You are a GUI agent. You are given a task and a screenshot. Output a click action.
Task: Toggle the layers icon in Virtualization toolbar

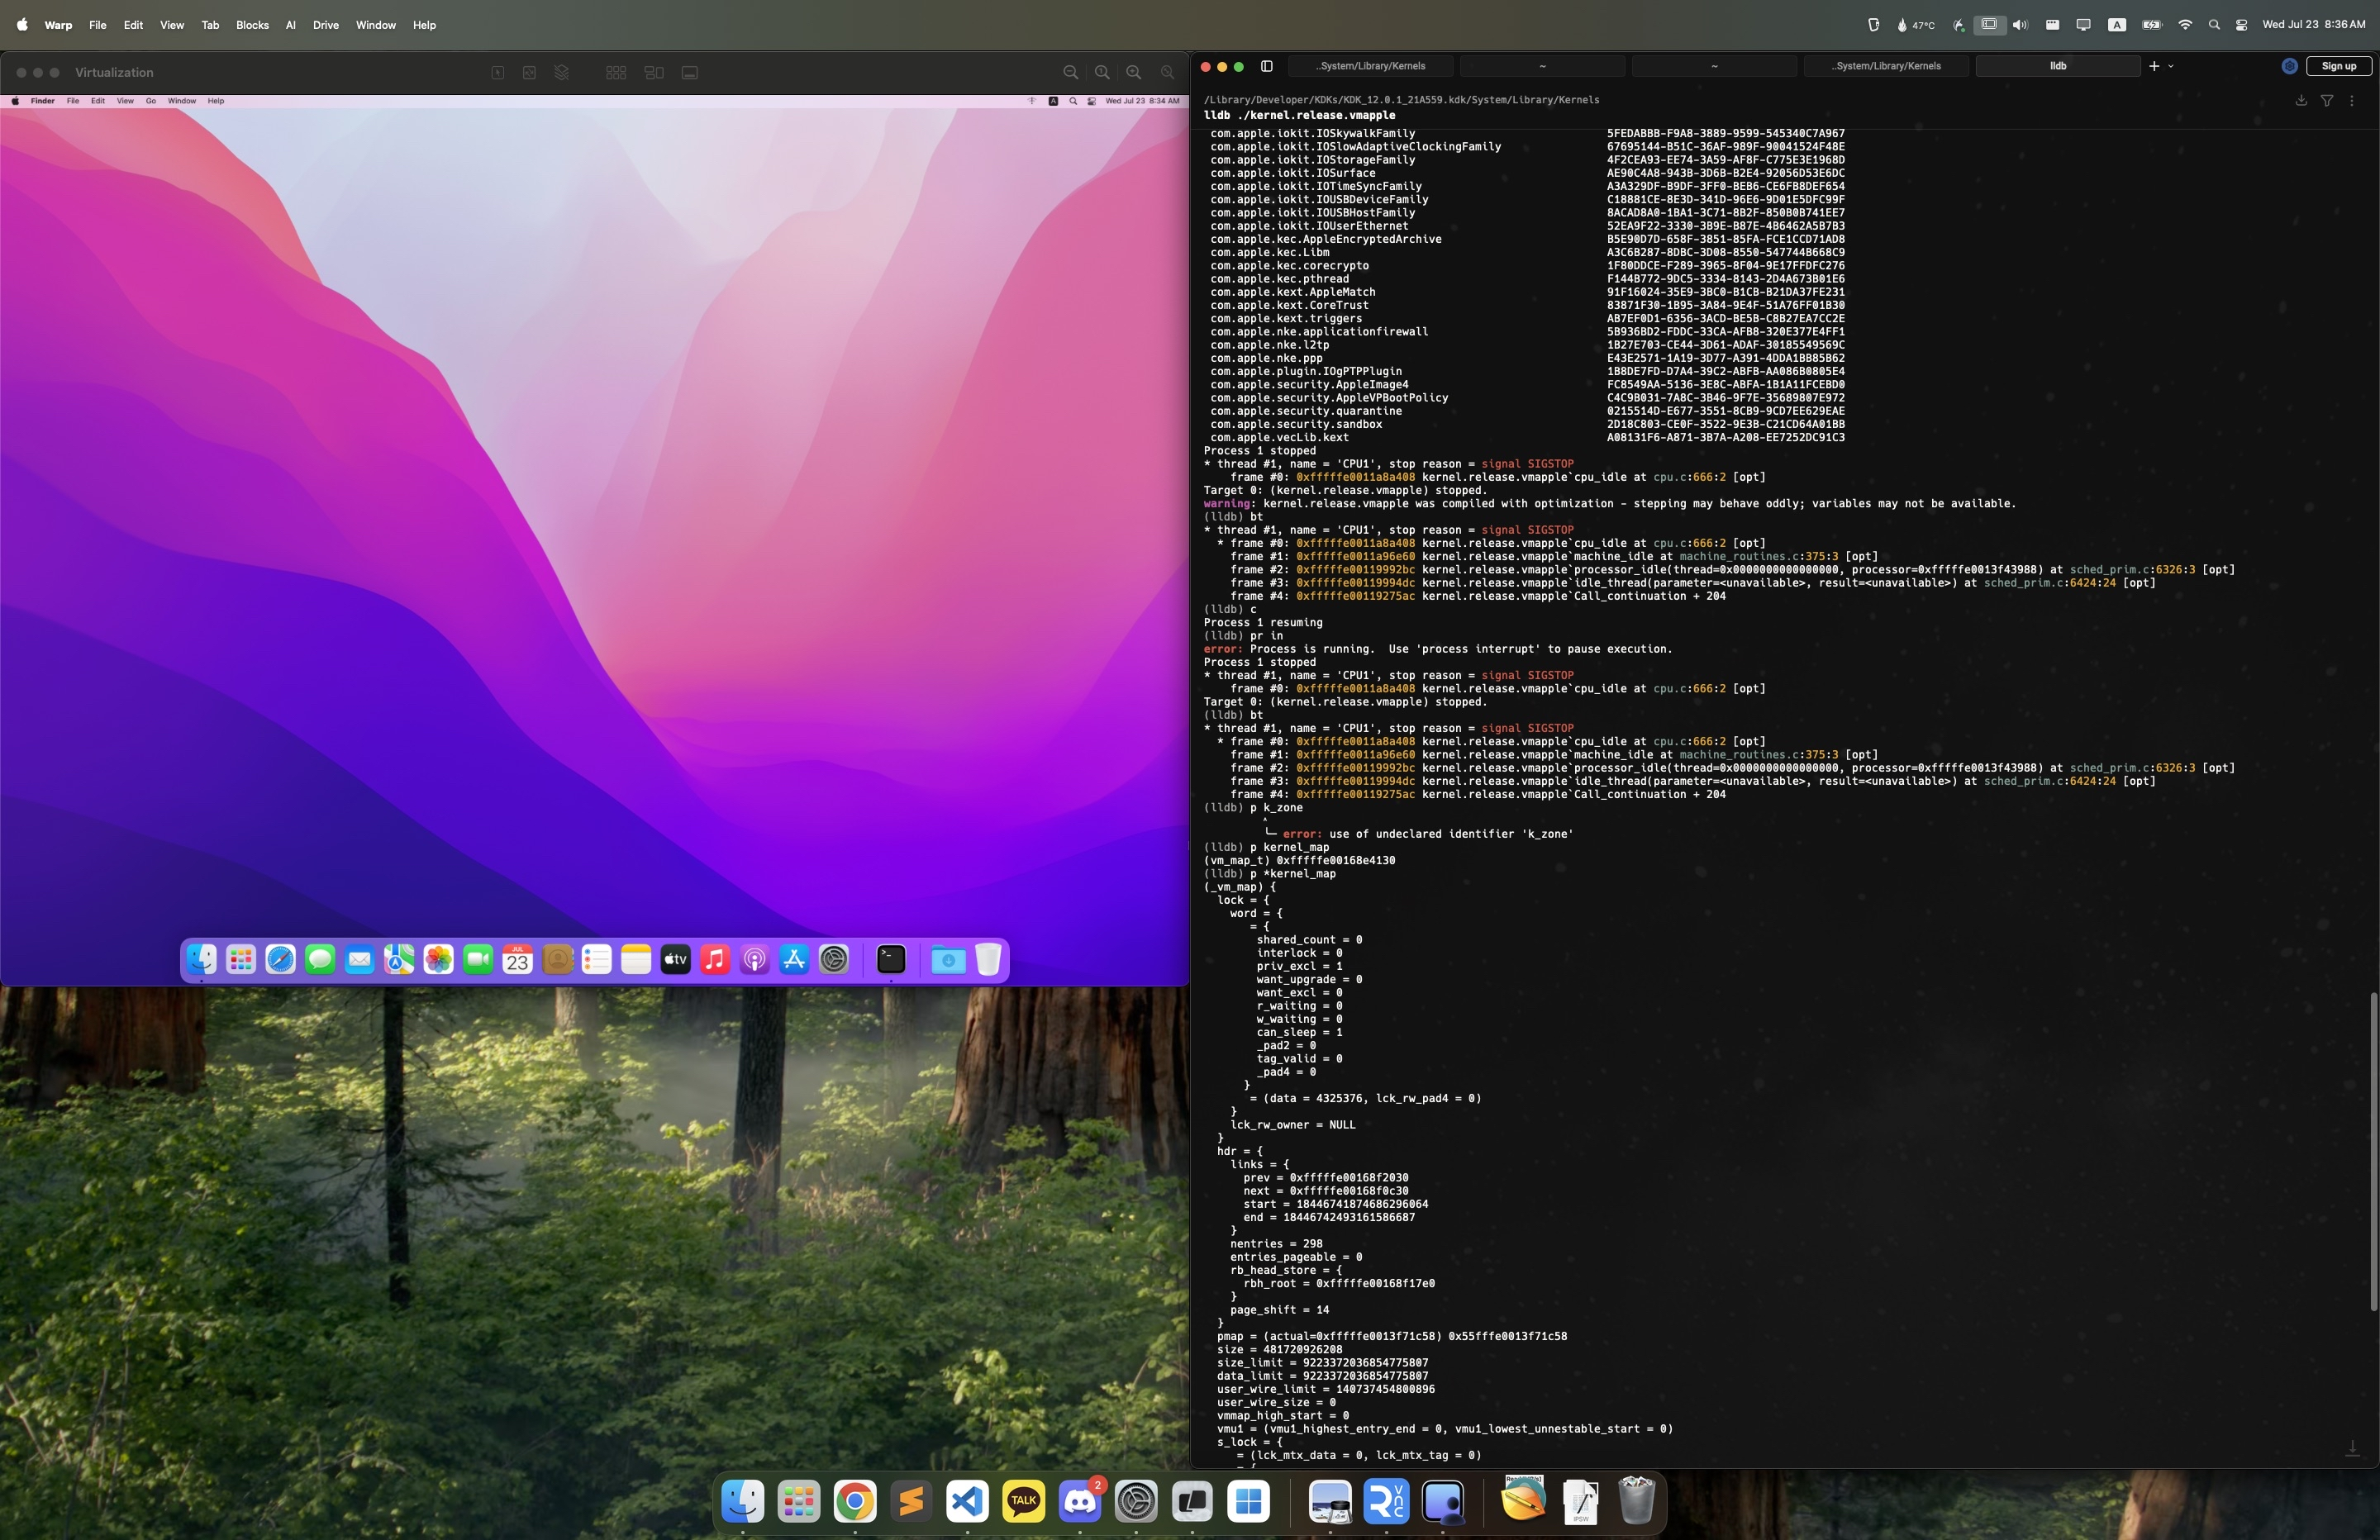(x=562, y=73)
